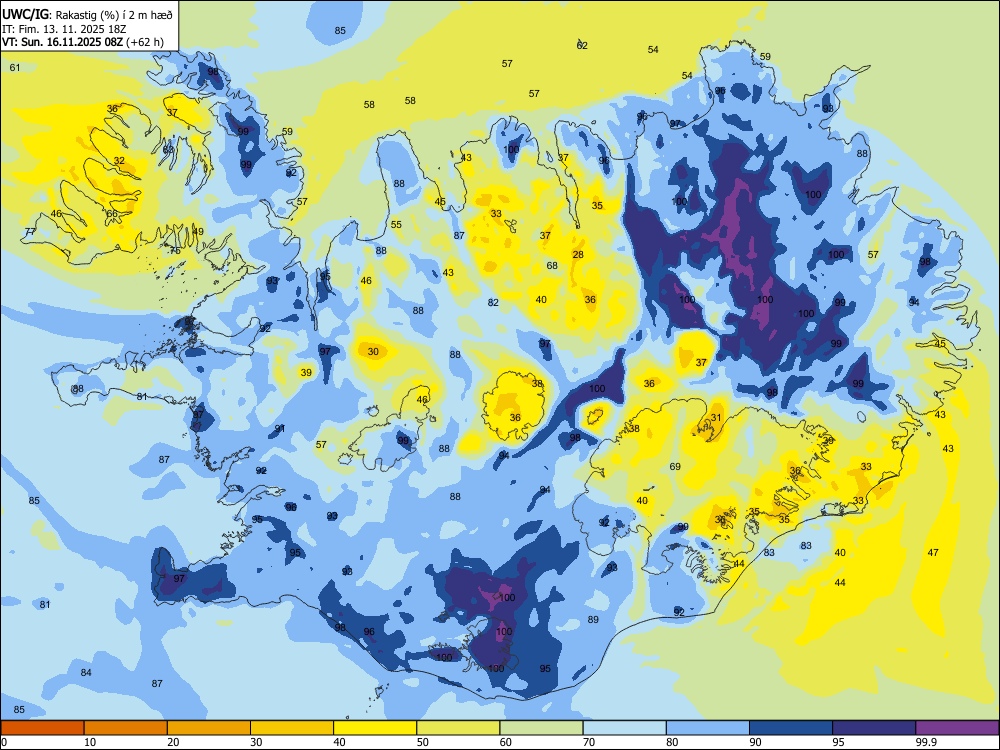The height and width of the screenshot is (750, 1000).
Task: Click the humidity value 68 on the map
Action: 552,265
